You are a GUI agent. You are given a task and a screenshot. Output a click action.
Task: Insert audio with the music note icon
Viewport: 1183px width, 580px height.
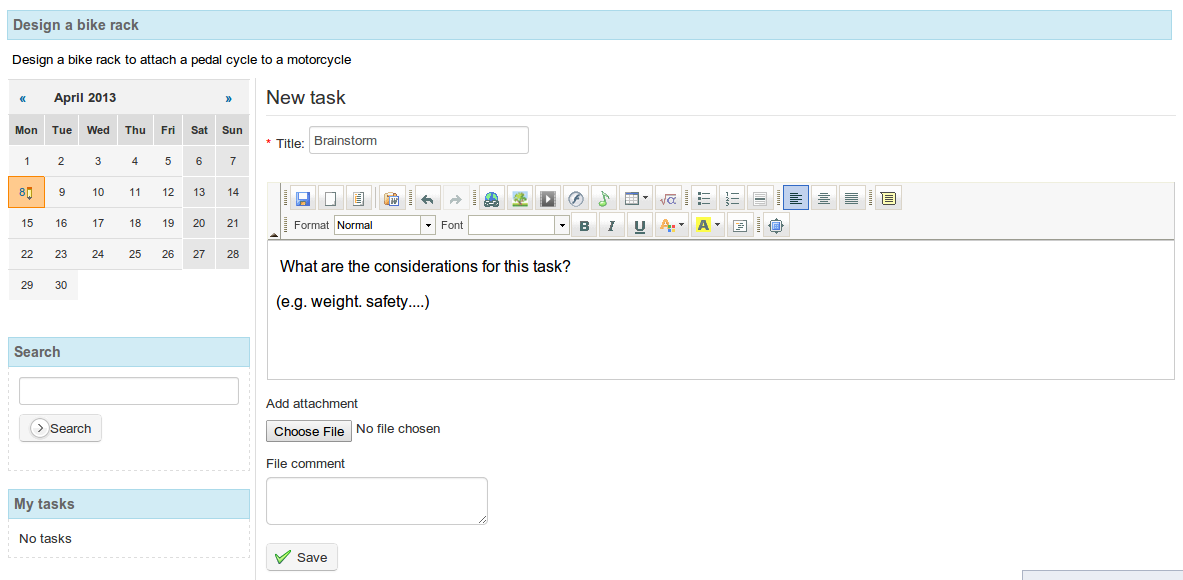pos(603,198)
